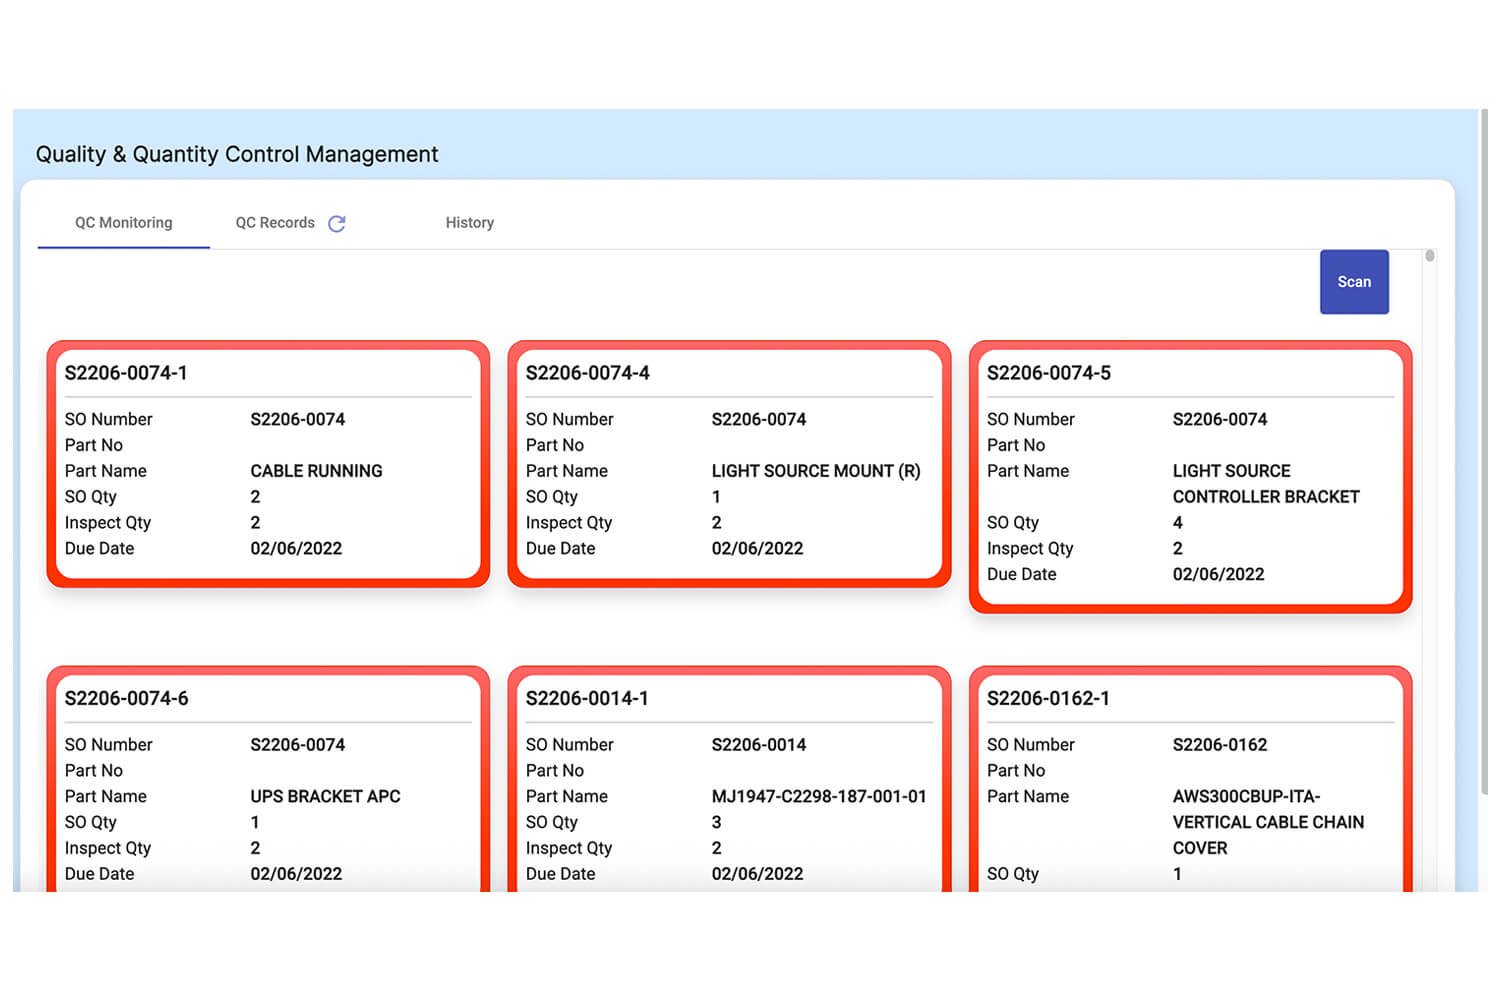Select part name MJ1947-C2298-187-001-01
1500x1000 pixels.
818,796
